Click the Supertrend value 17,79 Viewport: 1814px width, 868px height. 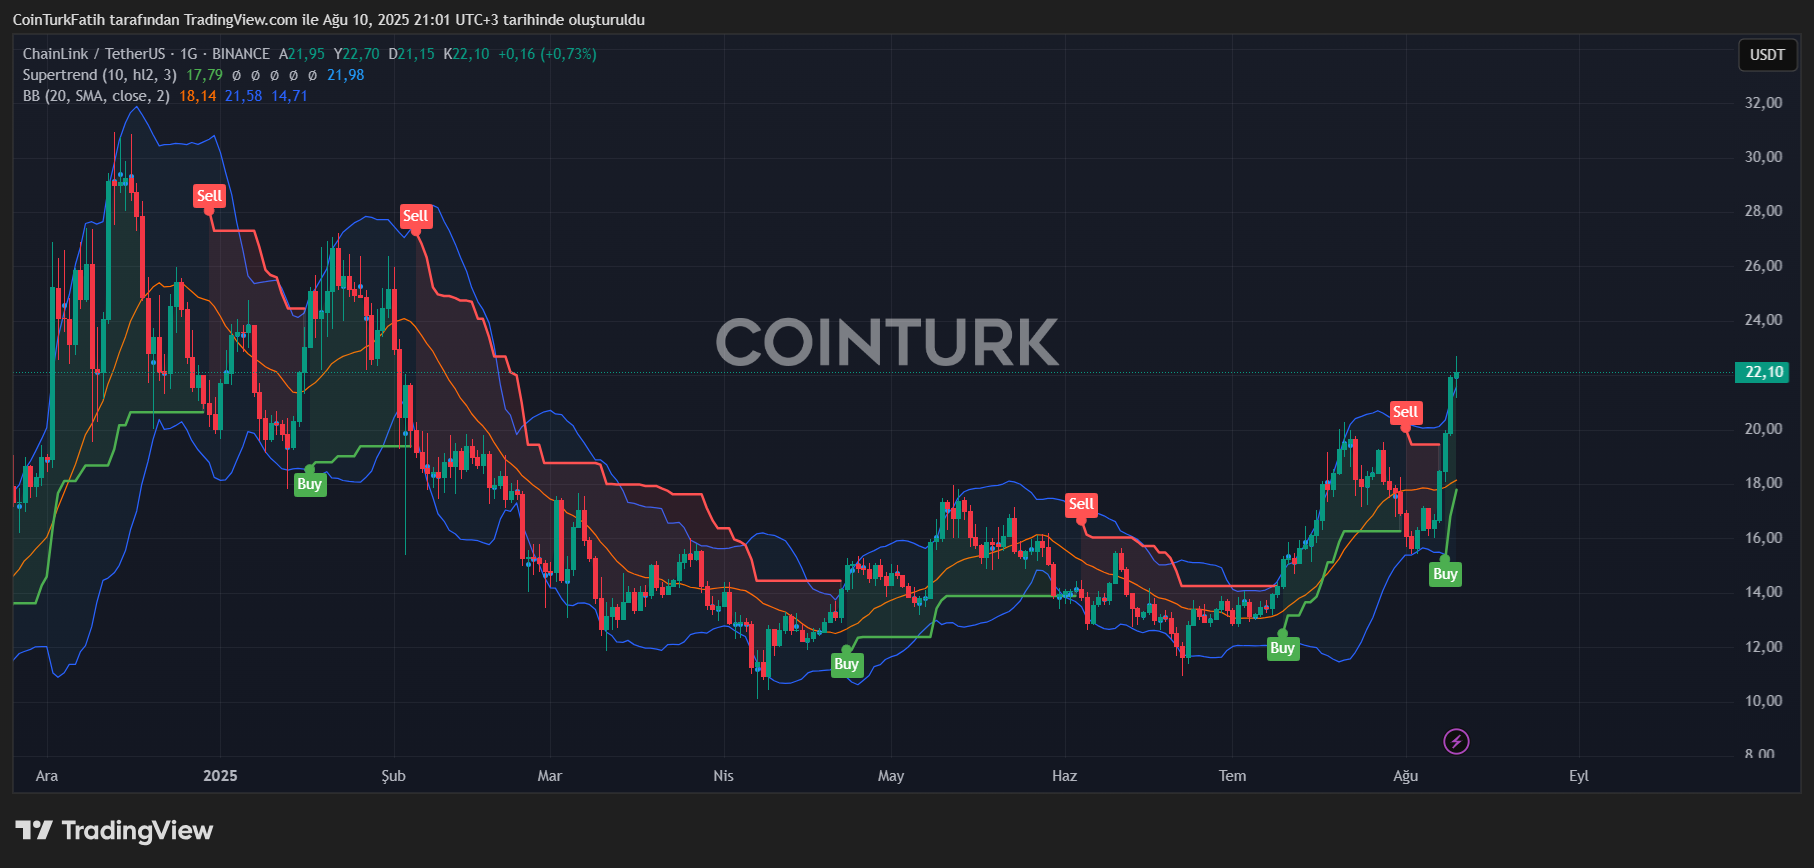click(x=204, y=75)
